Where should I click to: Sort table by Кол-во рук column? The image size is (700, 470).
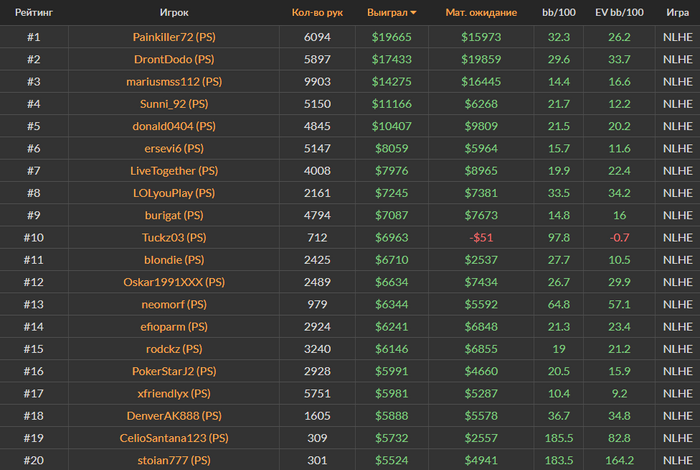point(317,12)
